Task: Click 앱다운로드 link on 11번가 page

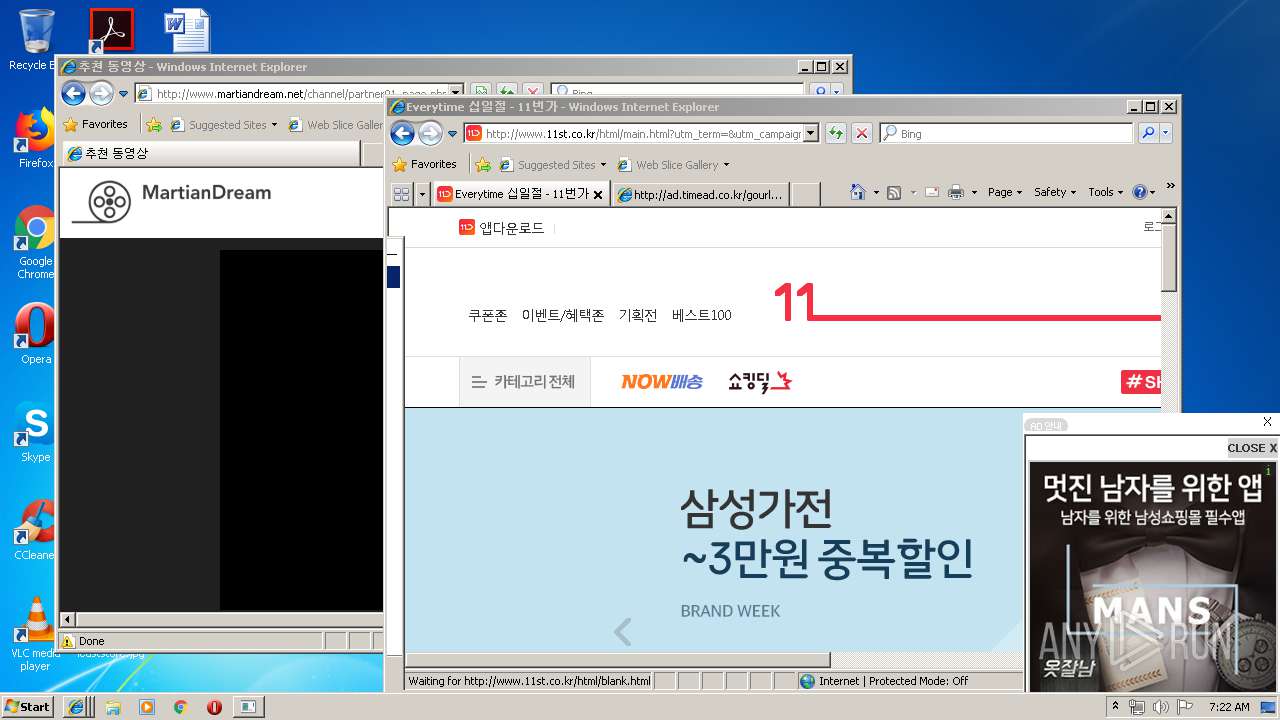Action: (x=502, y=228)
